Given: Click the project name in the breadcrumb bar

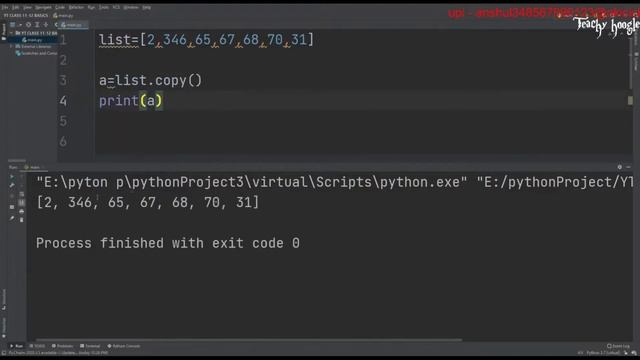Looking at the screenshot, I should (26, 16).
